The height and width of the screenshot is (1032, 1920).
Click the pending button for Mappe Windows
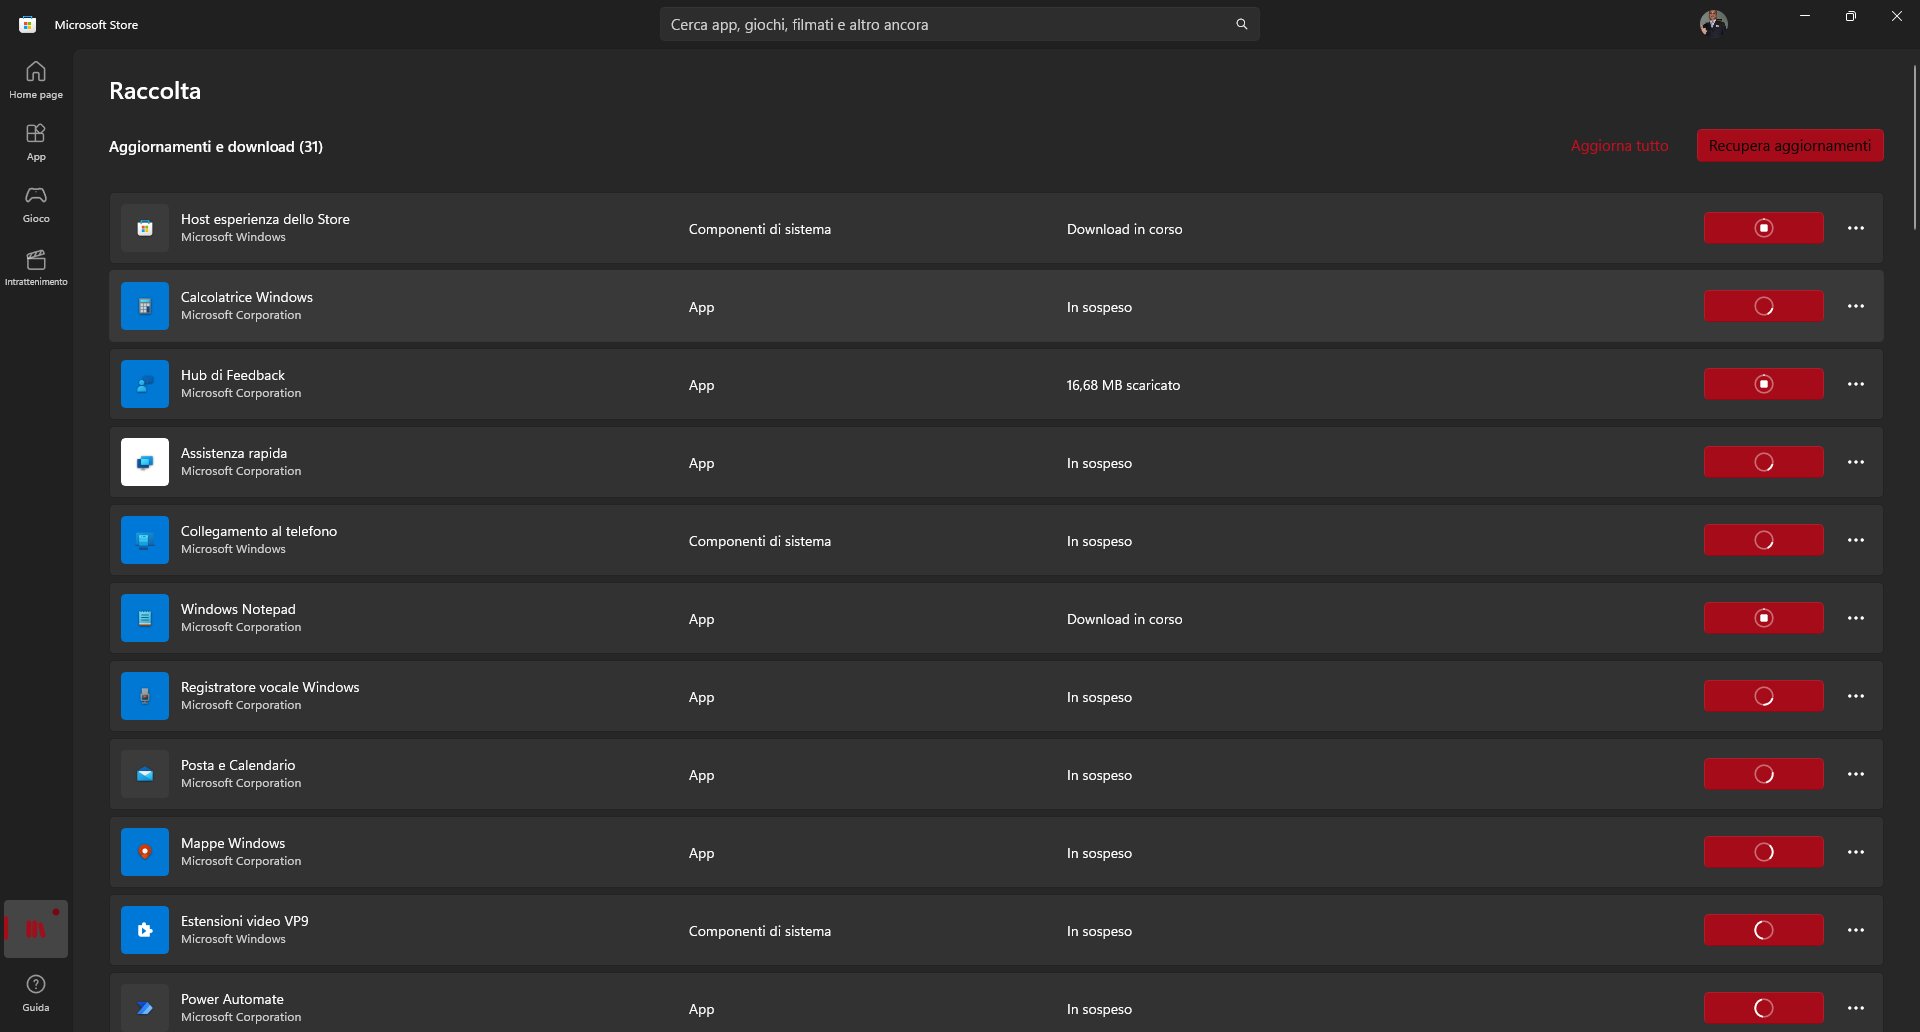pyautogui.click(x=1763, y=852)
